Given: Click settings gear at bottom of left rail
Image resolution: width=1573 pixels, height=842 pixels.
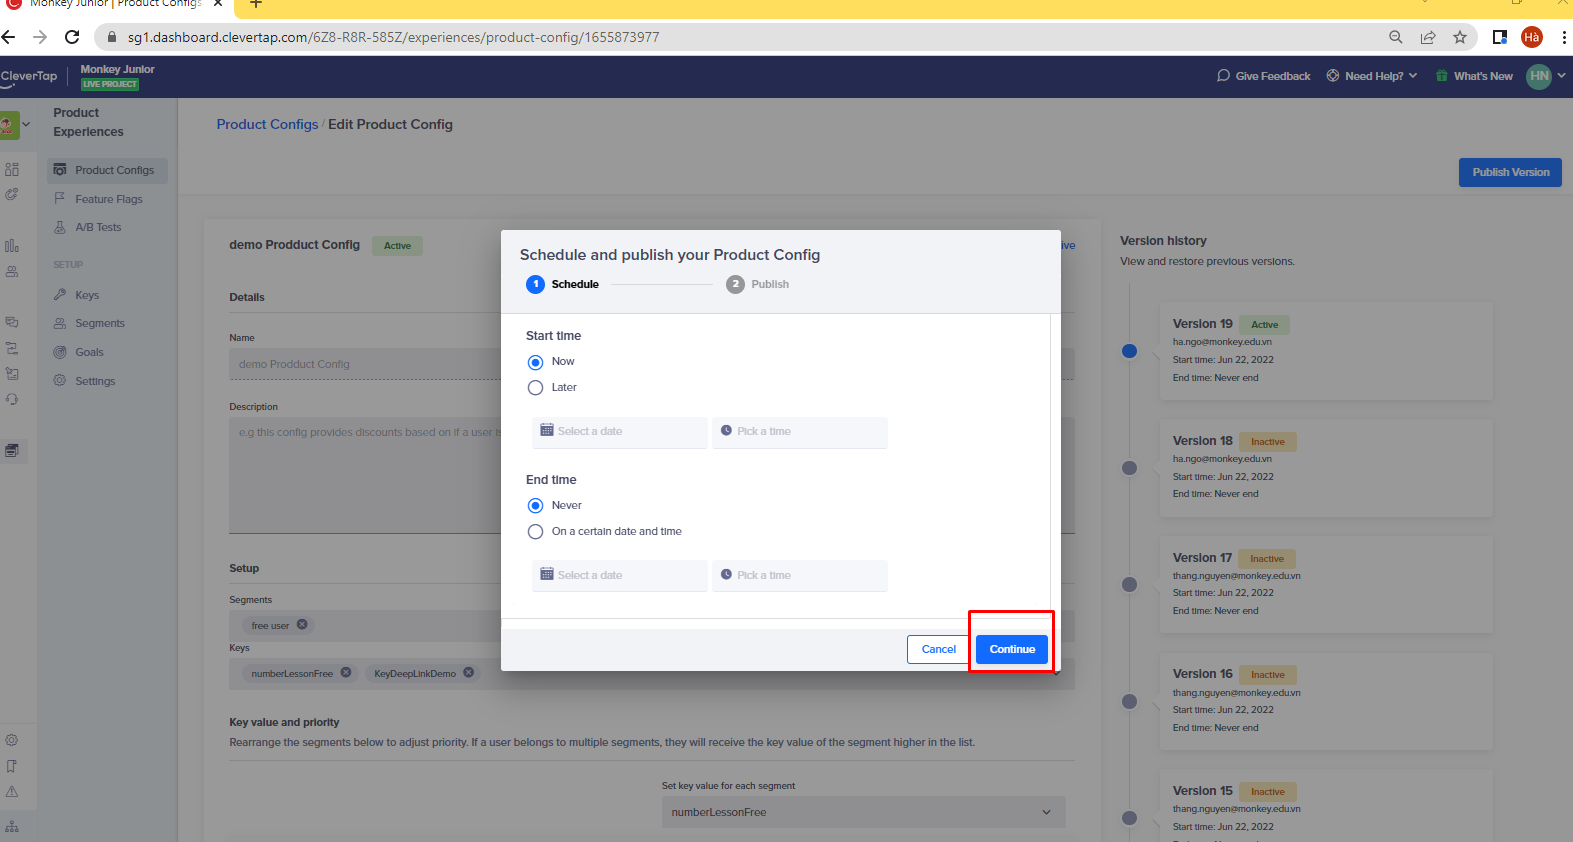Looking at the screenshot, I should (12, 740).
